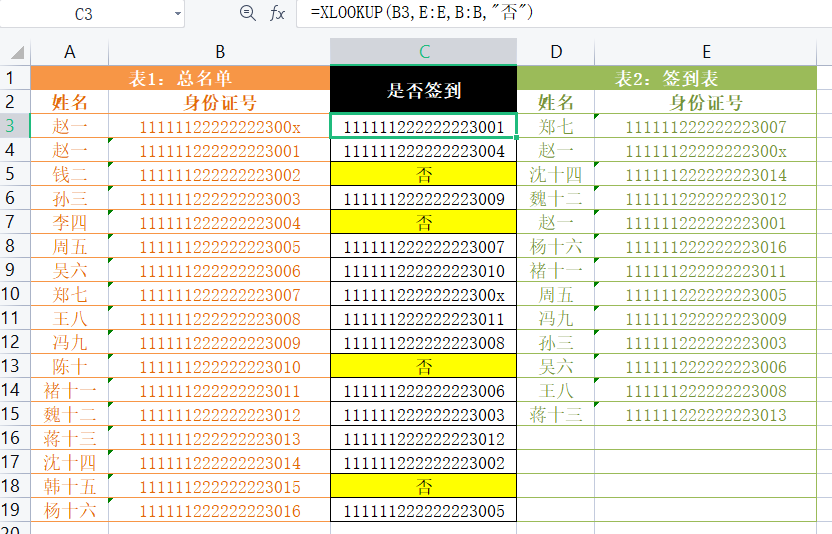Select cell A6 containing 孙三
This screenshot has width=832, height=534.
(70, 198)
